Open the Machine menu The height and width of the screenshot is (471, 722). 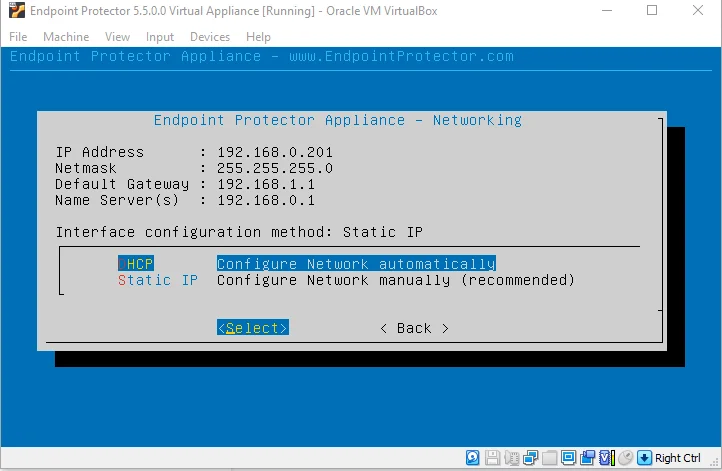66,37
